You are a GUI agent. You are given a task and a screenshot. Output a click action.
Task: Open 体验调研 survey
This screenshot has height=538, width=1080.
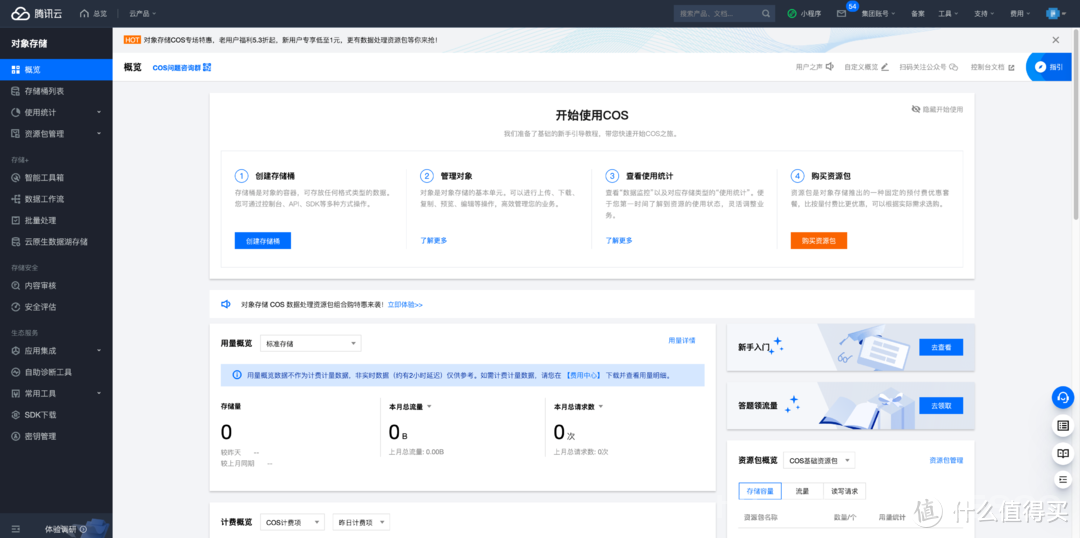point(65,529)
